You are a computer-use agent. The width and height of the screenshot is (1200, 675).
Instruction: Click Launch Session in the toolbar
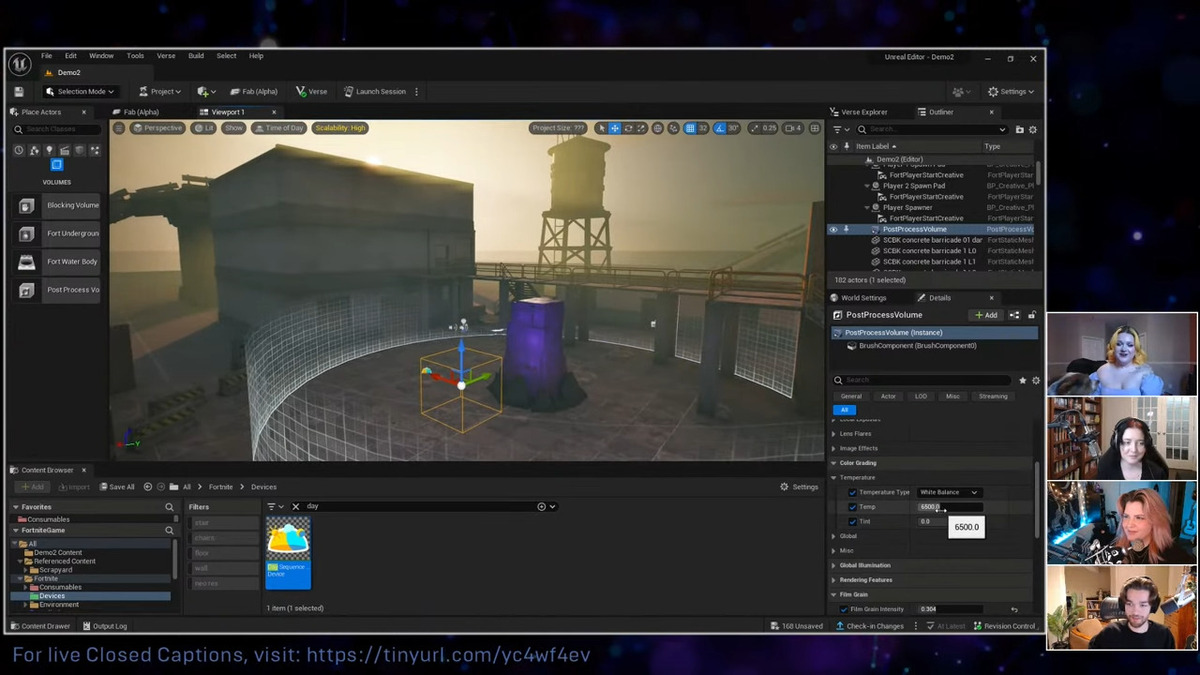[x=375, y=91]
